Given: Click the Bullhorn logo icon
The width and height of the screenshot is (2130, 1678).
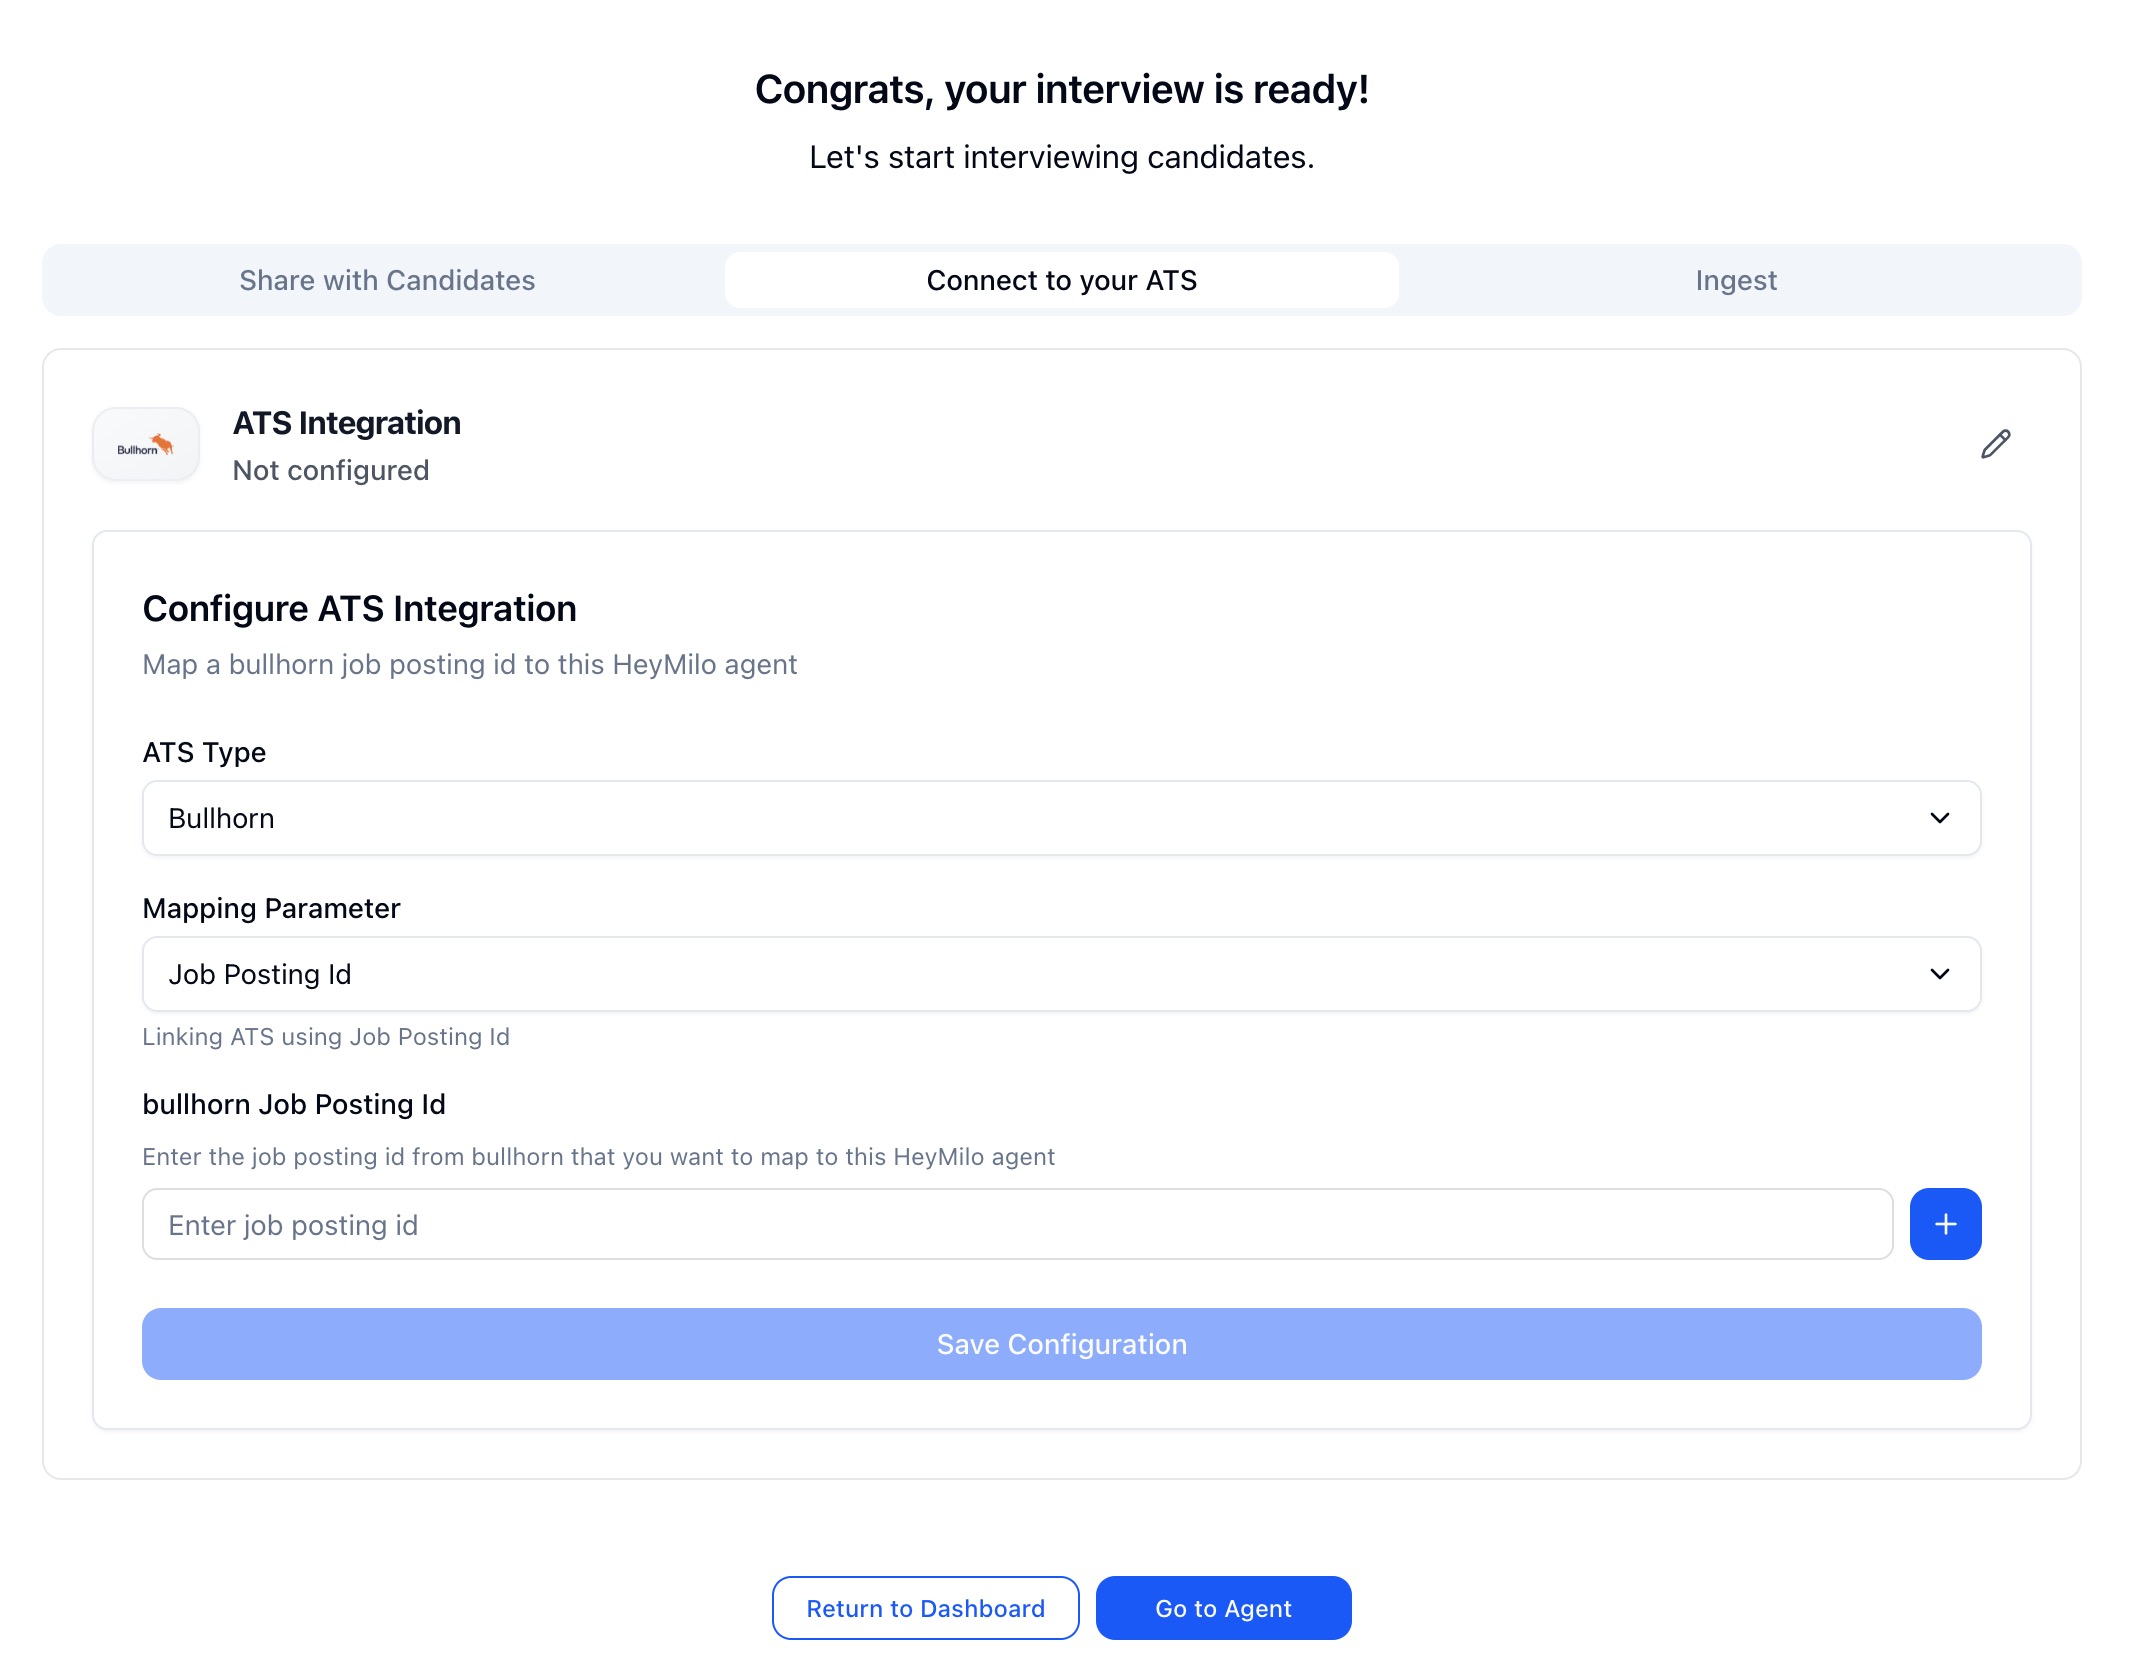Looking at the screenshot, I should [146, 445].
